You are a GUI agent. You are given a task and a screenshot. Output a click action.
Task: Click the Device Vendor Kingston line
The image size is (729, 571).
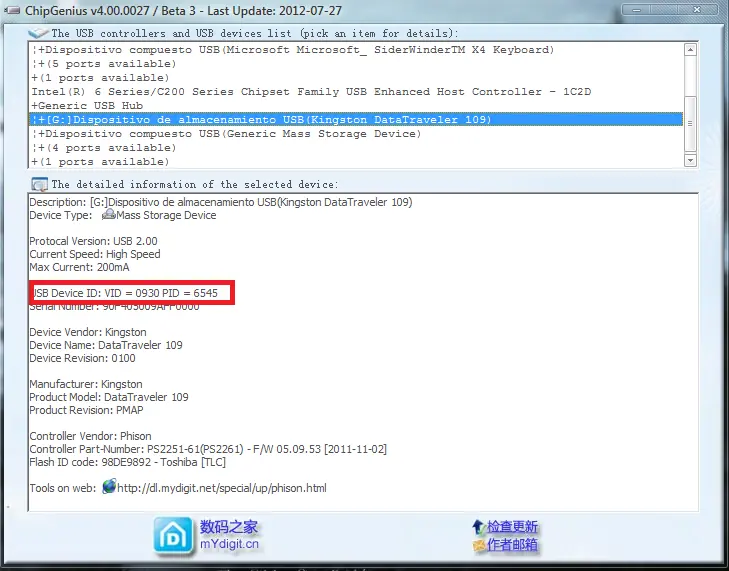click(88, 332)
